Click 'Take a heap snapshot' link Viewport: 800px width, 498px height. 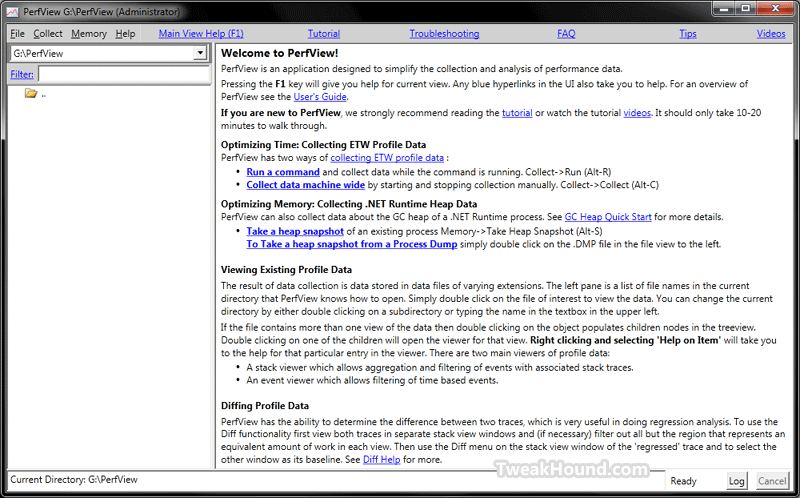[x=295, y=231]
